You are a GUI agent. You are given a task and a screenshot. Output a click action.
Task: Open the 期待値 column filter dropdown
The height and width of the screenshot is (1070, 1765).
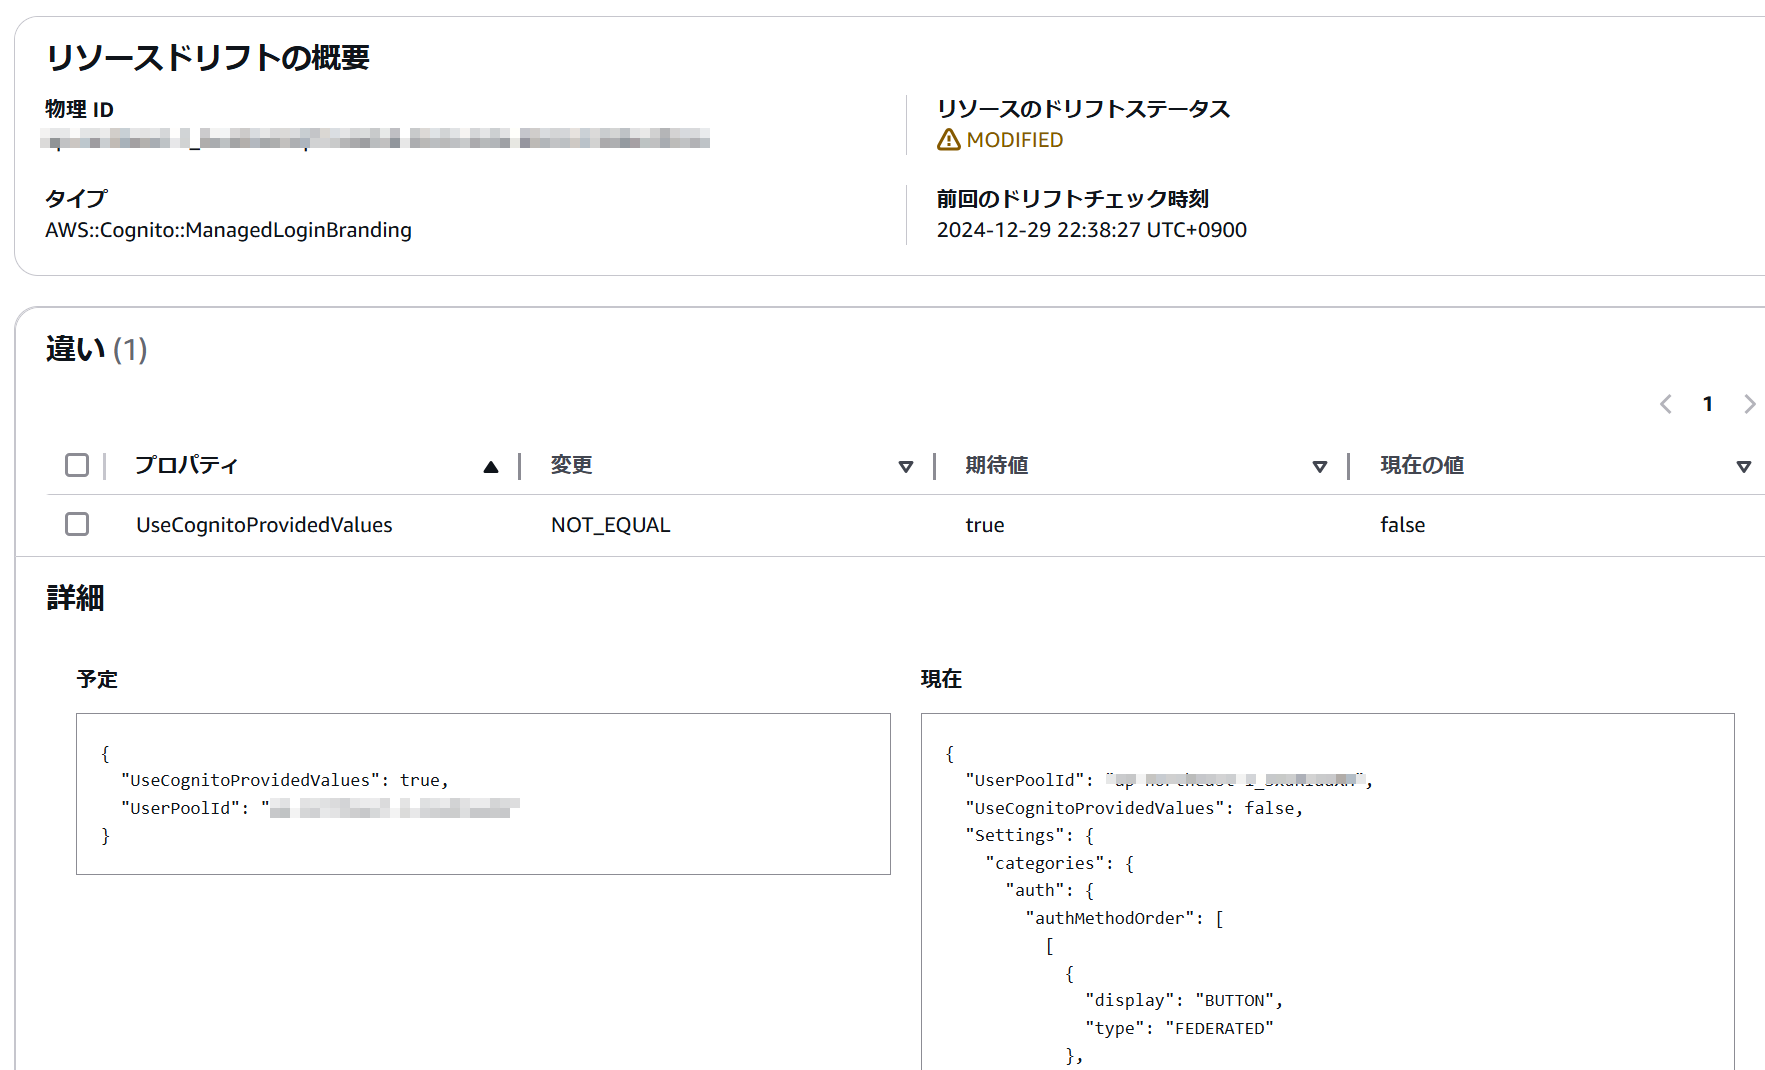[1320, 466]
